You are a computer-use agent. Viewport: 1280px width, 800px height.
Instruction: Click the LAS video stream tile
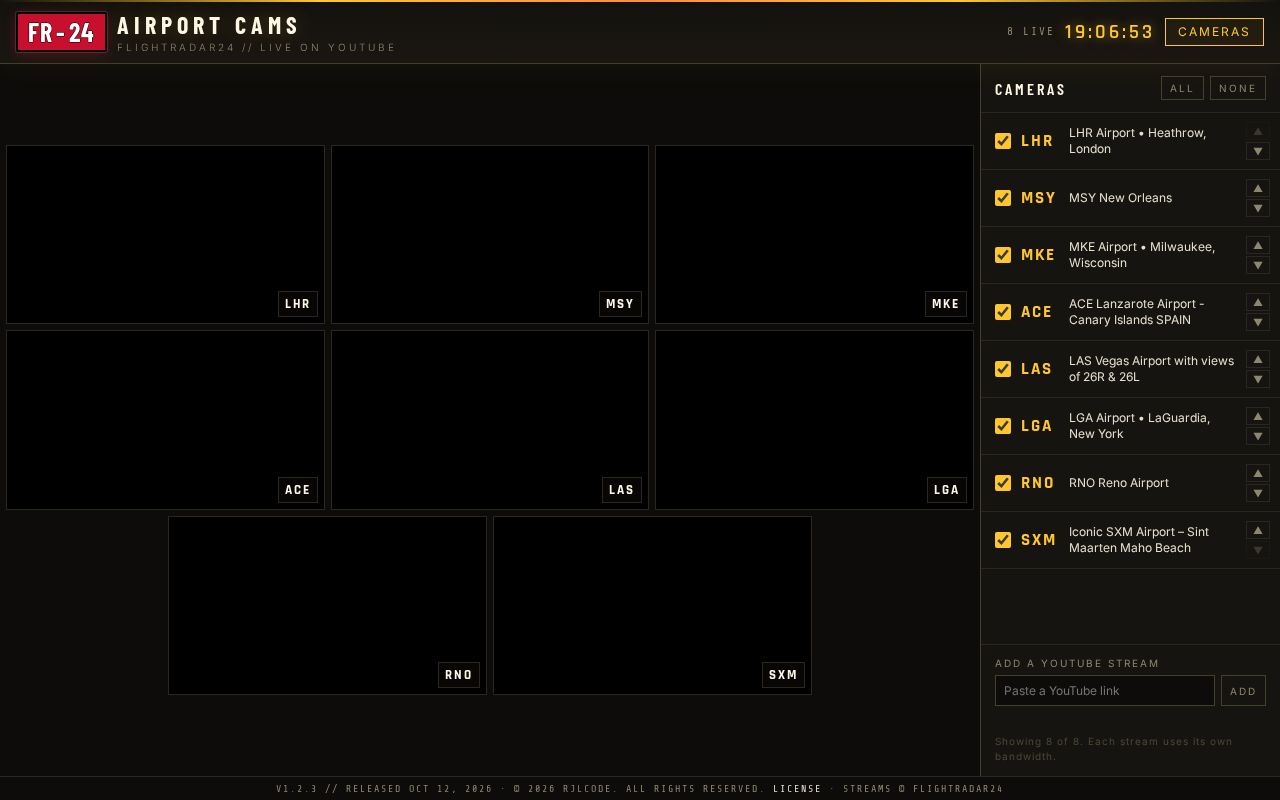coord(490,420)
